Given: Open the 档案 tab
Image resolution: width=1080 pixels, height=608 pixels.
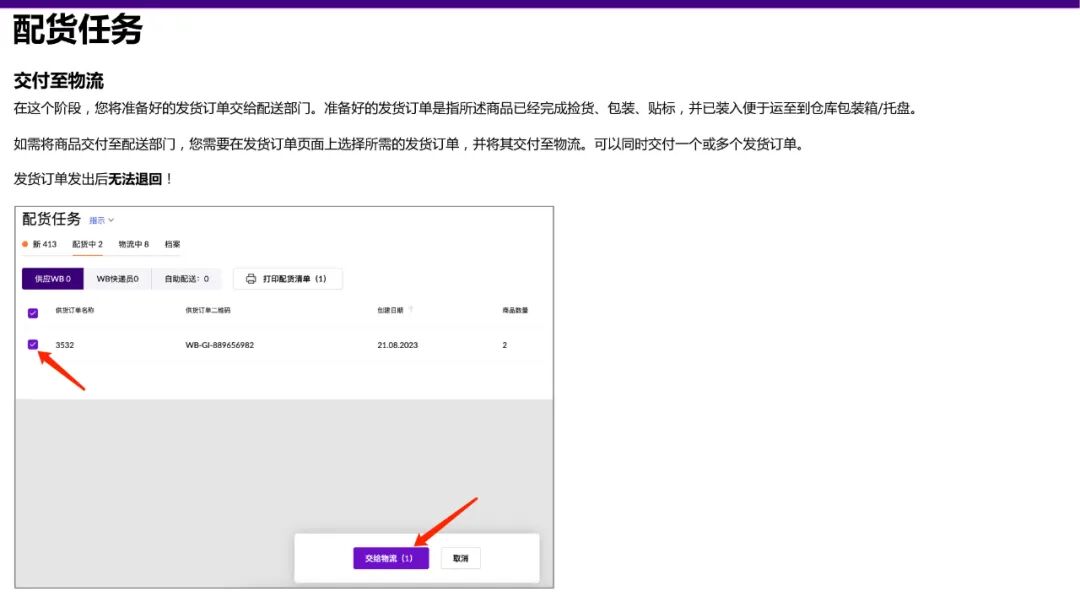Looking at the screenshot, I should pyautogui.click(x=172, y=243).
